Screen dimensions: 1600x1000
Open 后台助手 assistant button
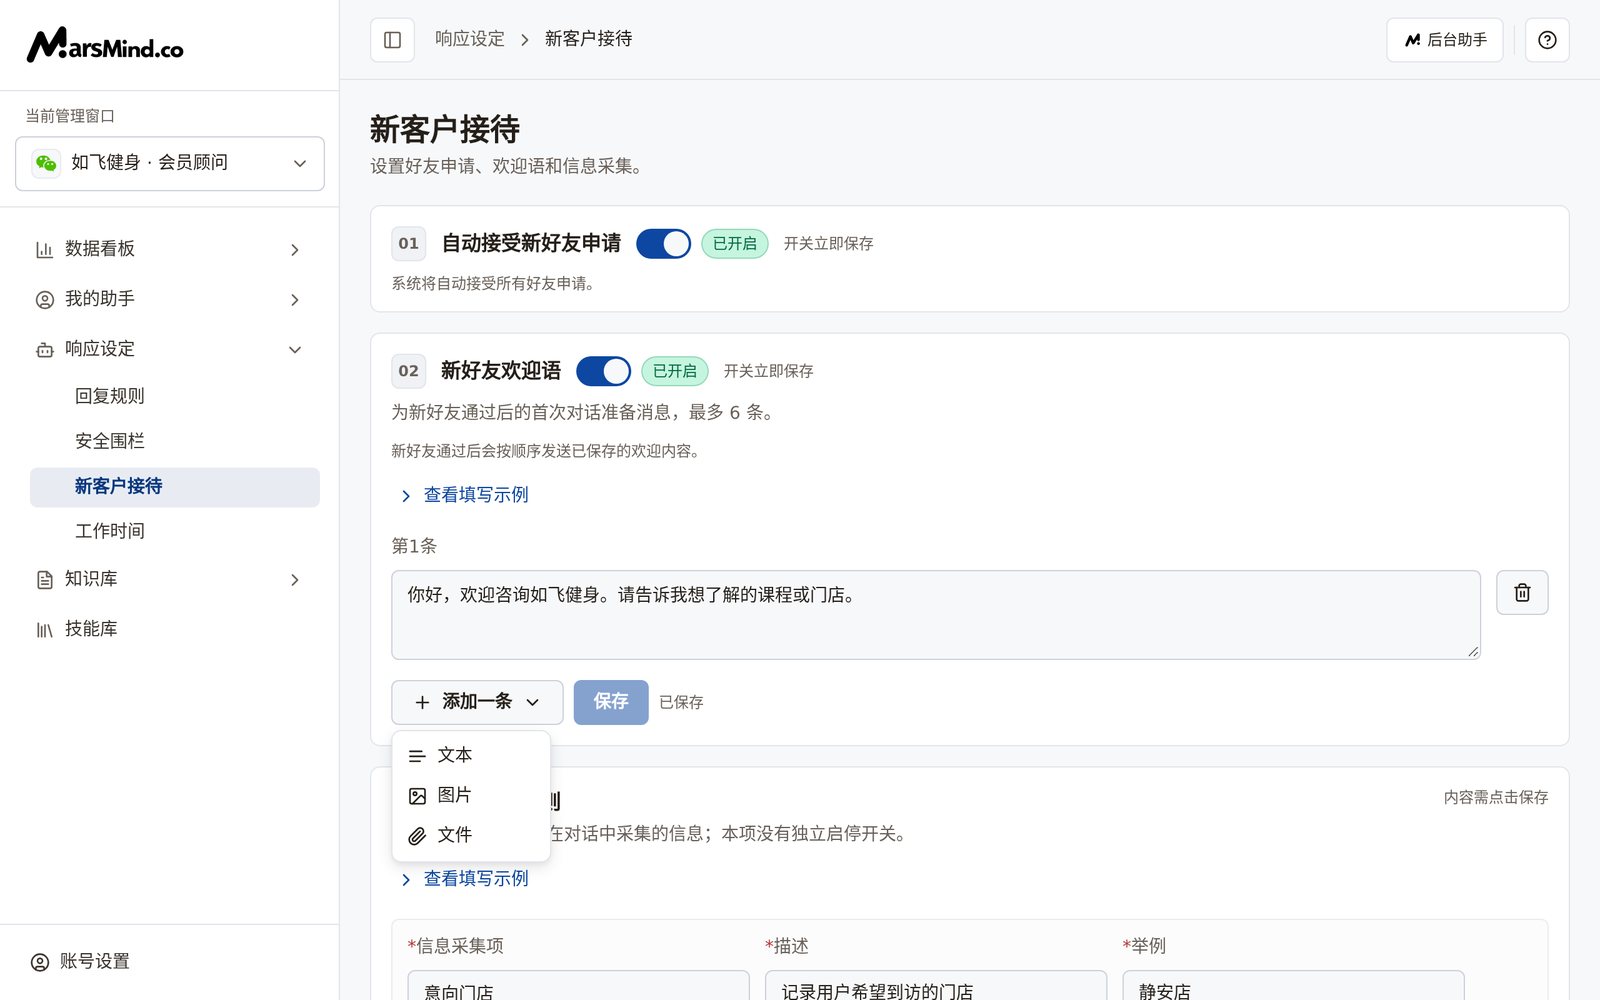[x=1444, y=40]
